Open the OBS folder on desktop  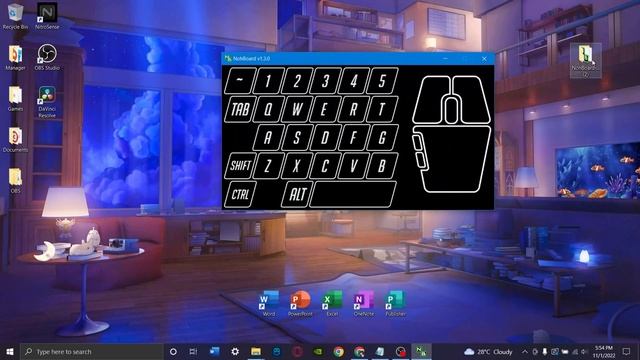pyautogui.click(x=16, y=180)
